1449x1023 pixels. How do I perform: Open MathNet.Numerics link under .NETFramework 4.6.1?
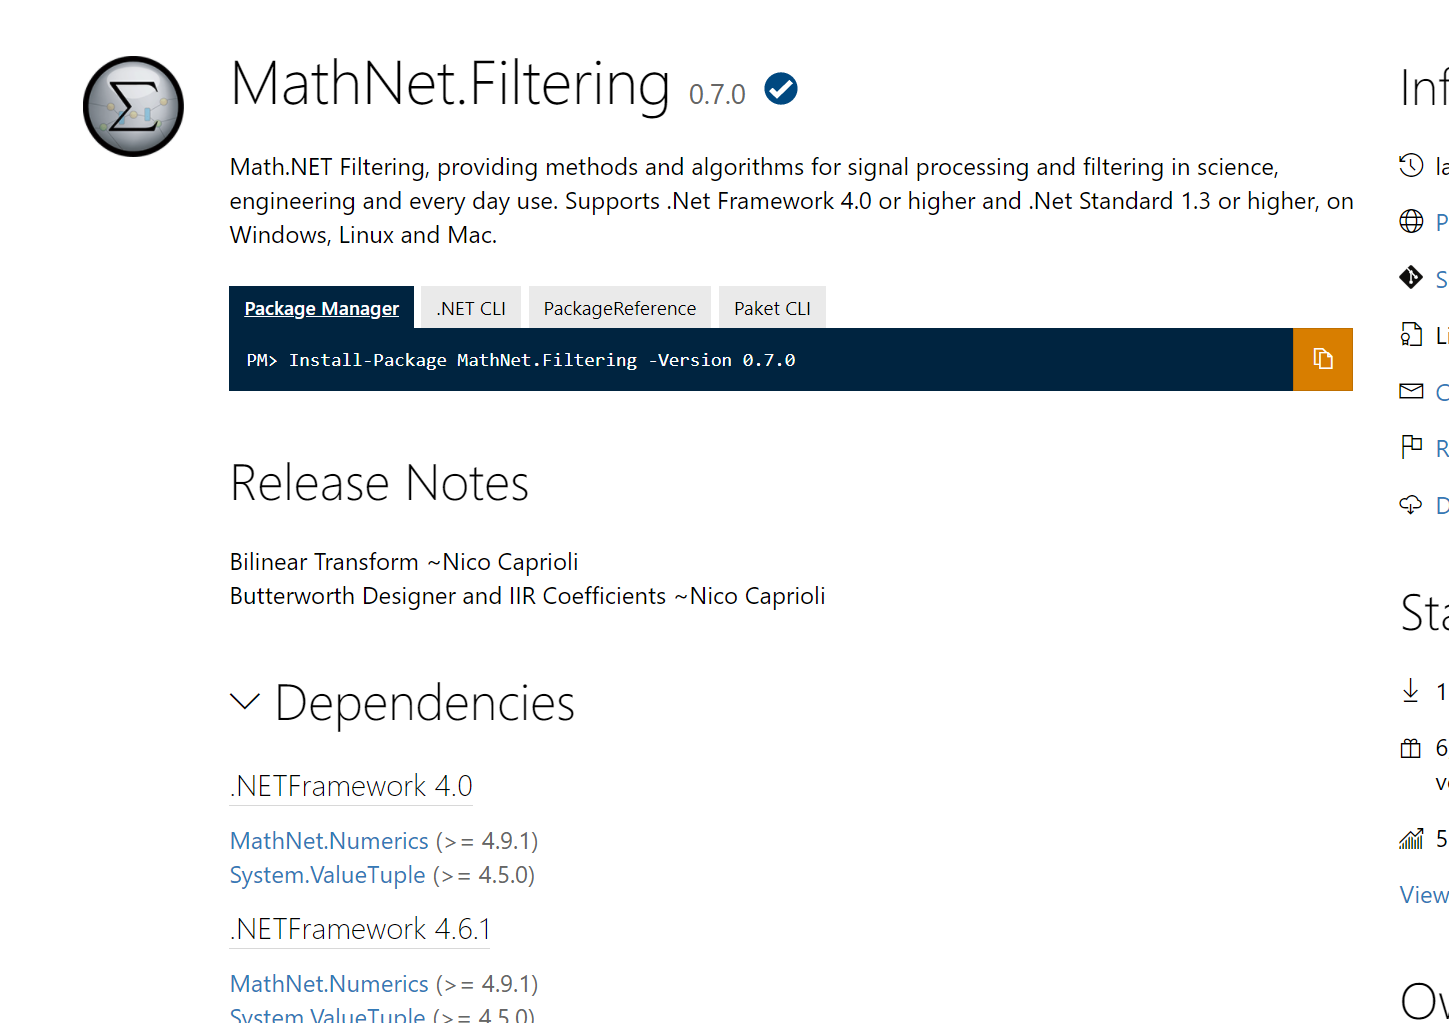(x=329, y=984)
